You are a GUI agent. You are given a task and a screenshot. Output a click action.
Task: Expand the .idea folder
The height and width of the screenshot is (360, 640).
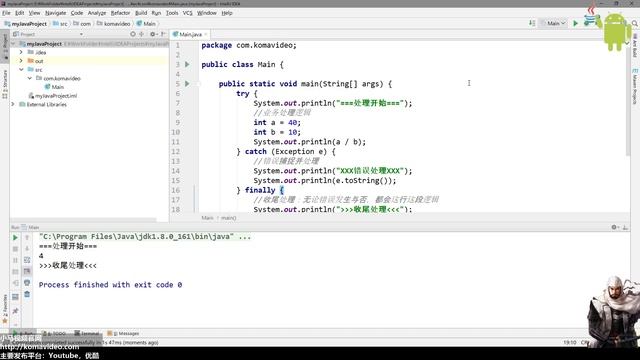click(21, 52)
